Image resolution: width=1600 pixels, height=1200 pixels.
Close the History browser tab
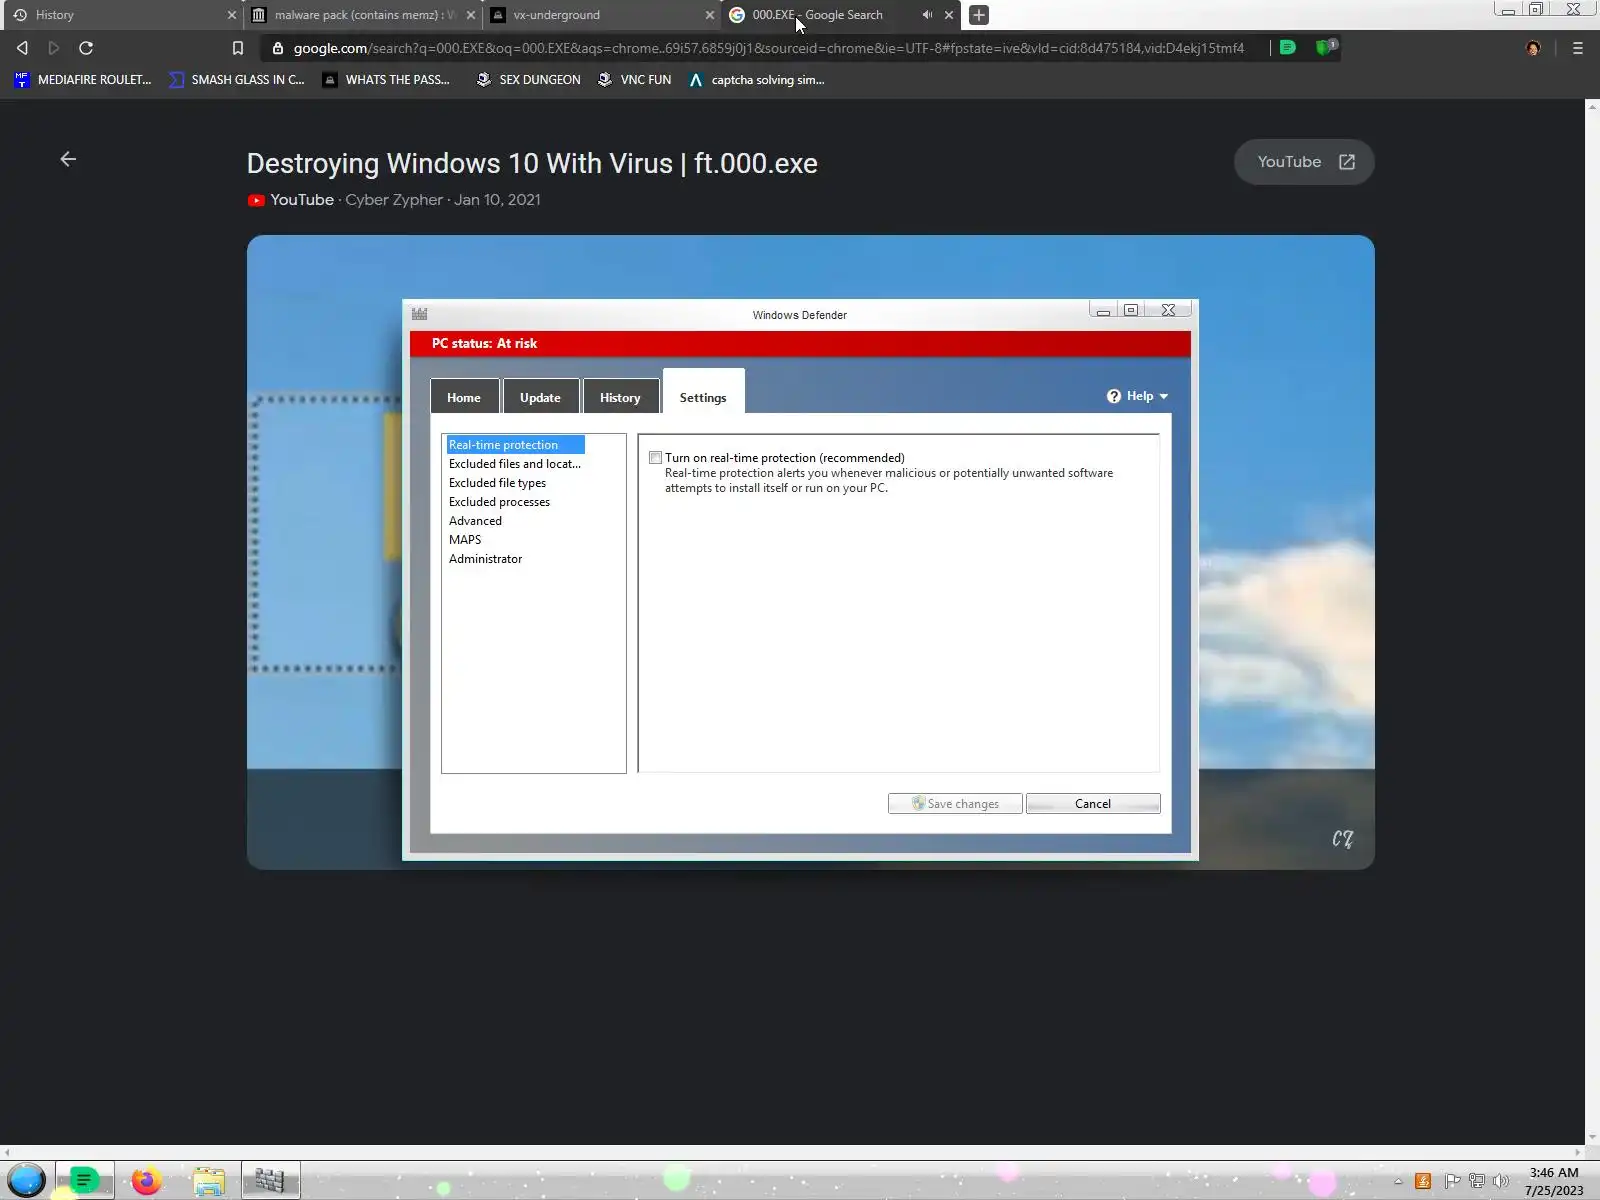pyautogui.click(x=232, y=15)
